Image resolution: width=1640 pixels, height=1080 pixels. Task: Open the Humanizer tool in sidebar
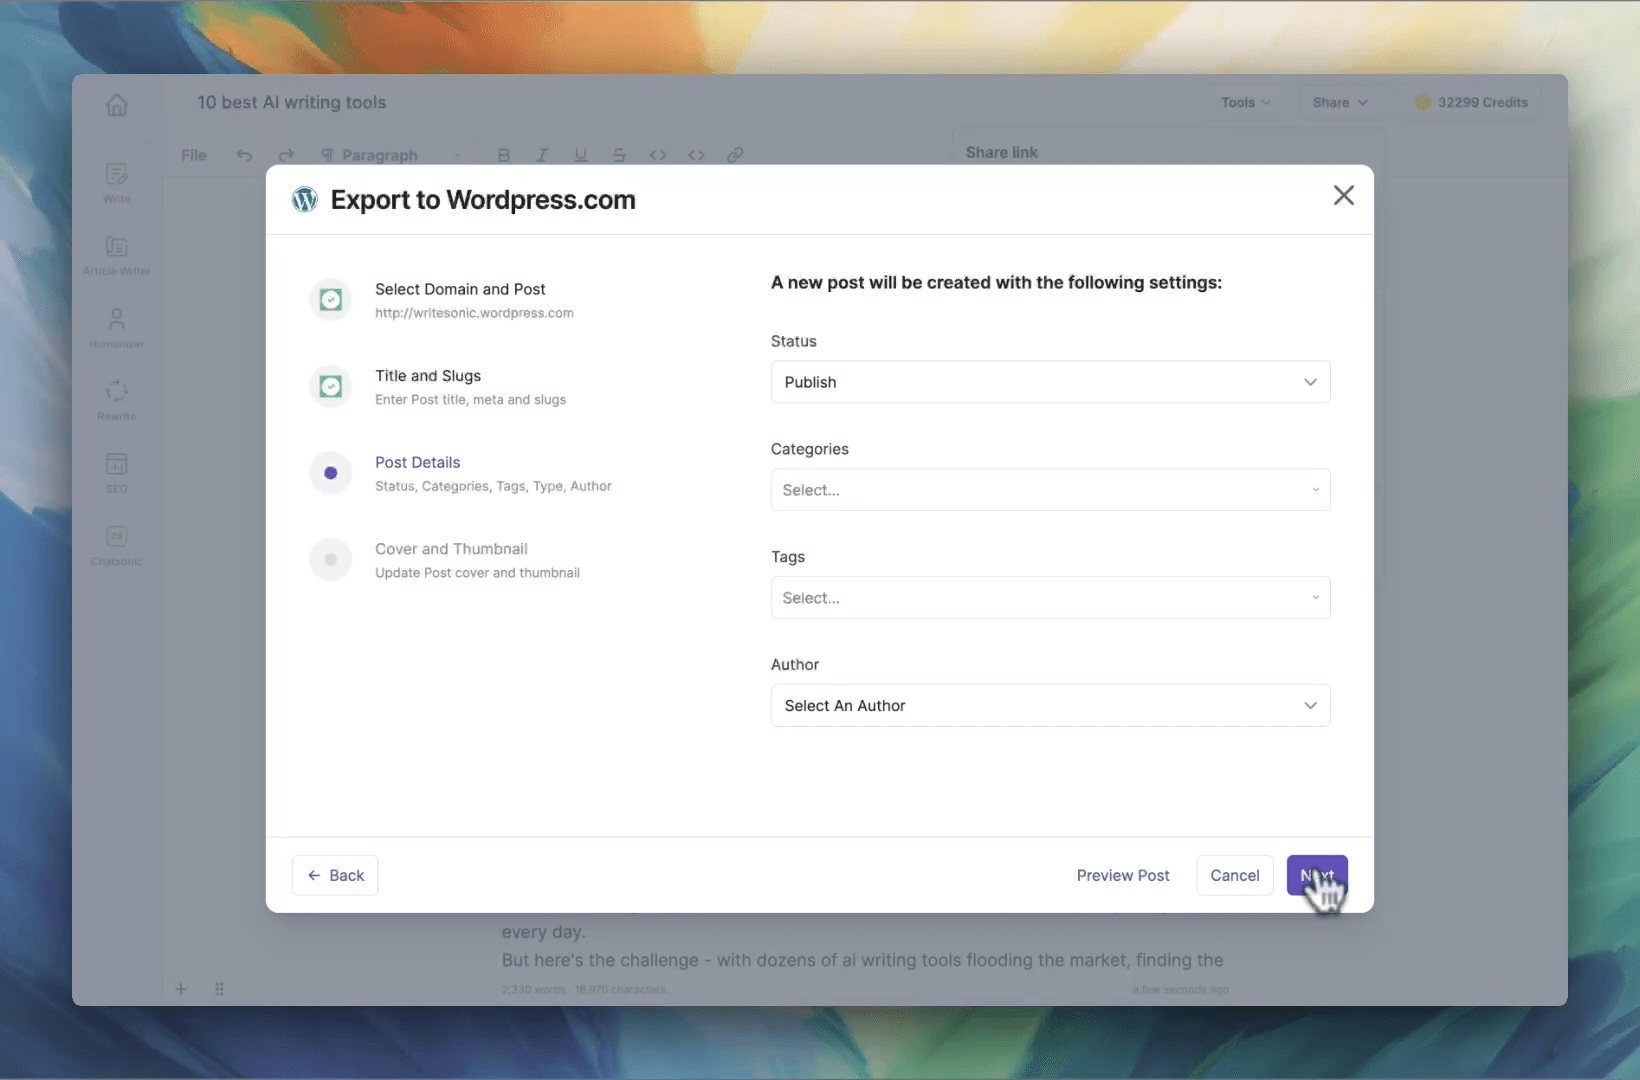[117, 328]
